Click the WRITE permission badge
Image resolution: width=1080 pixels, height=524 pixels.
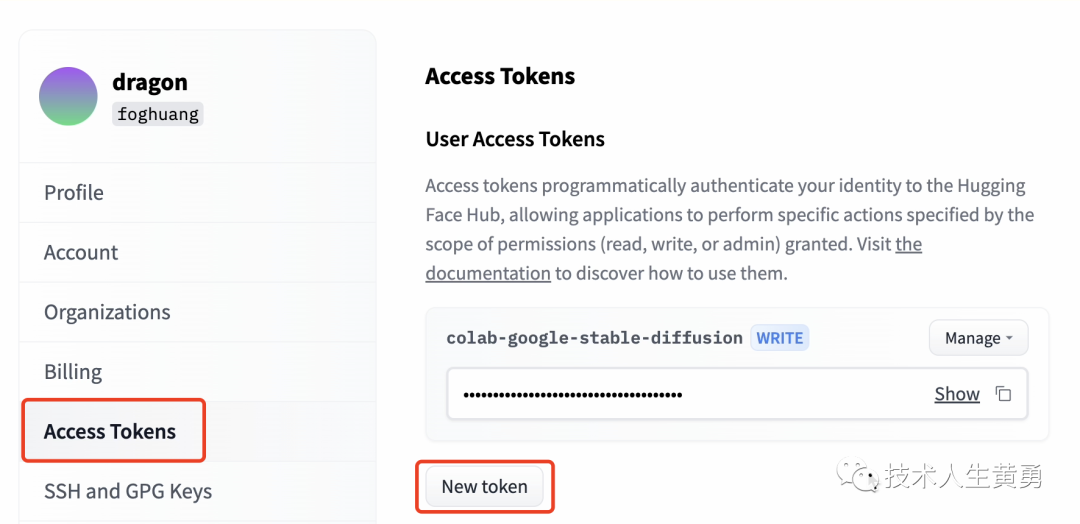coord(780,338)
